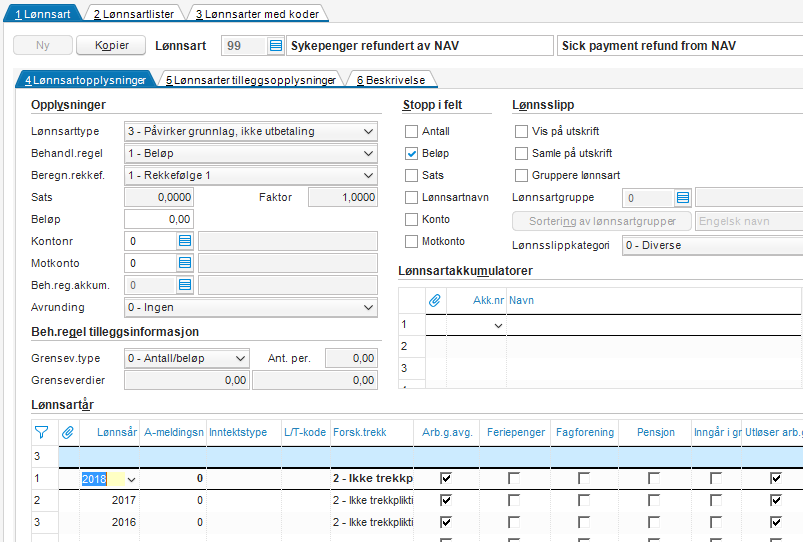
Task: Click filter funnel icon in Lønnsartår grid
Action: click(x=41, y=432)
